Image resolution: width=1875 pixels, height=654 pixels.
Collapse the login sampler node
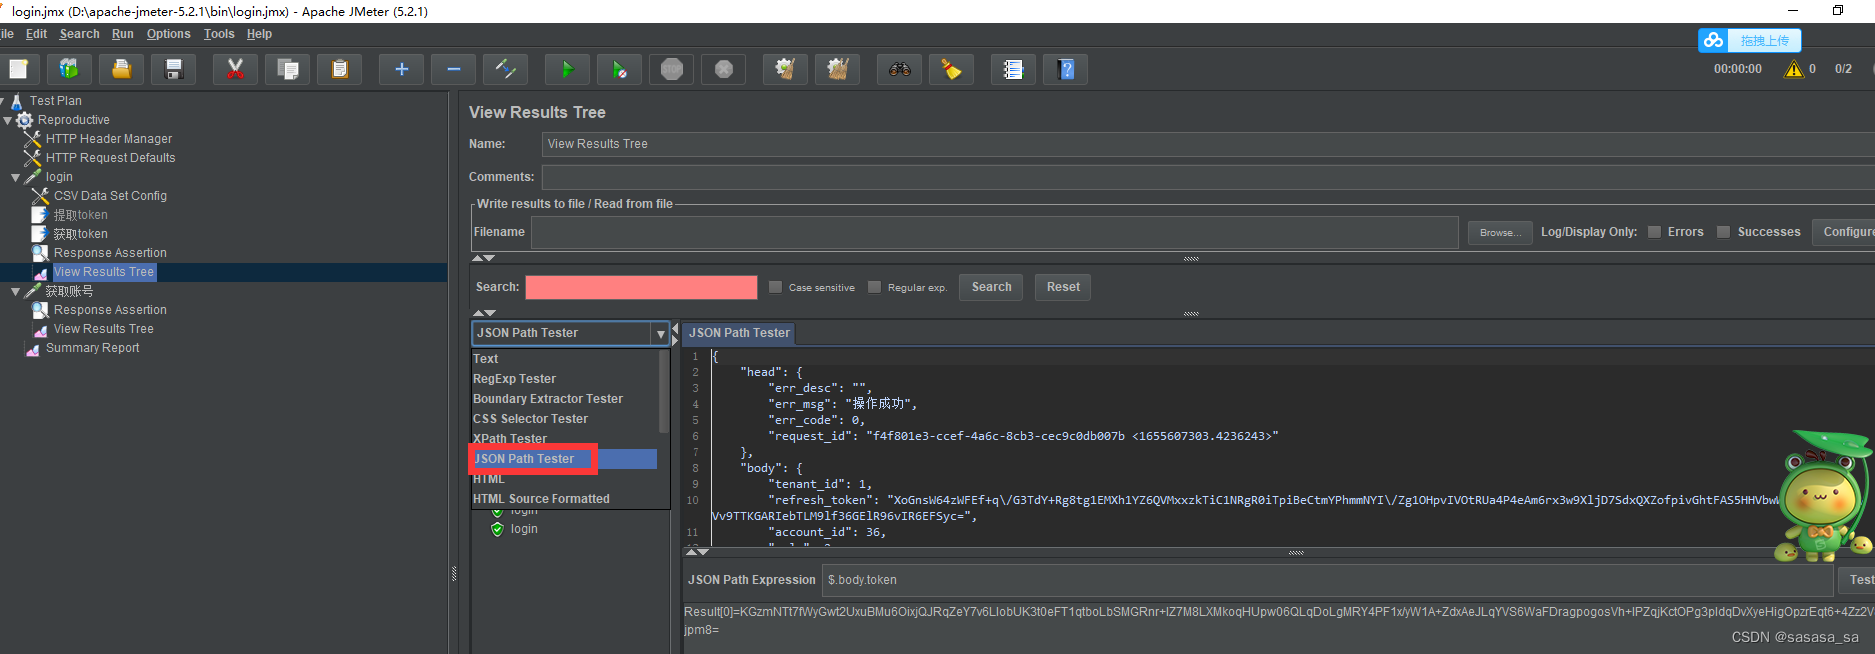point(16,177)
